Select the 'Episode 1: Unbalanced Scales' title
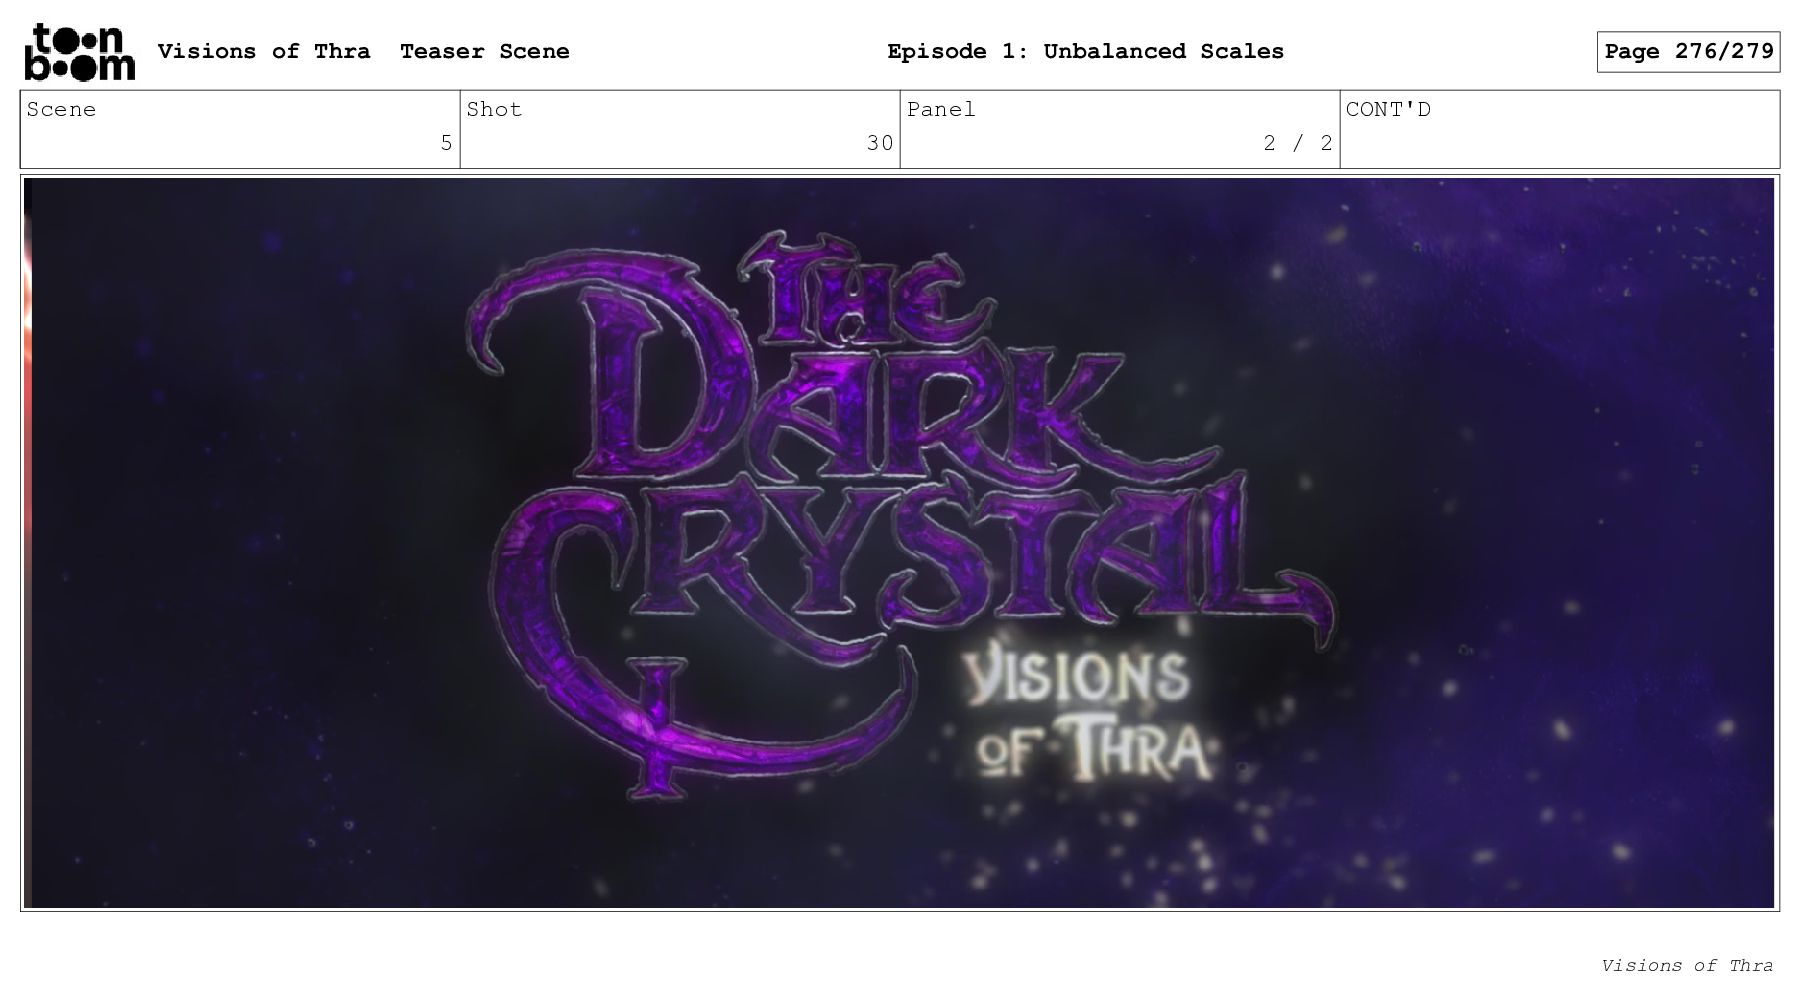Screen dimensions: 1798x998 1085,51
